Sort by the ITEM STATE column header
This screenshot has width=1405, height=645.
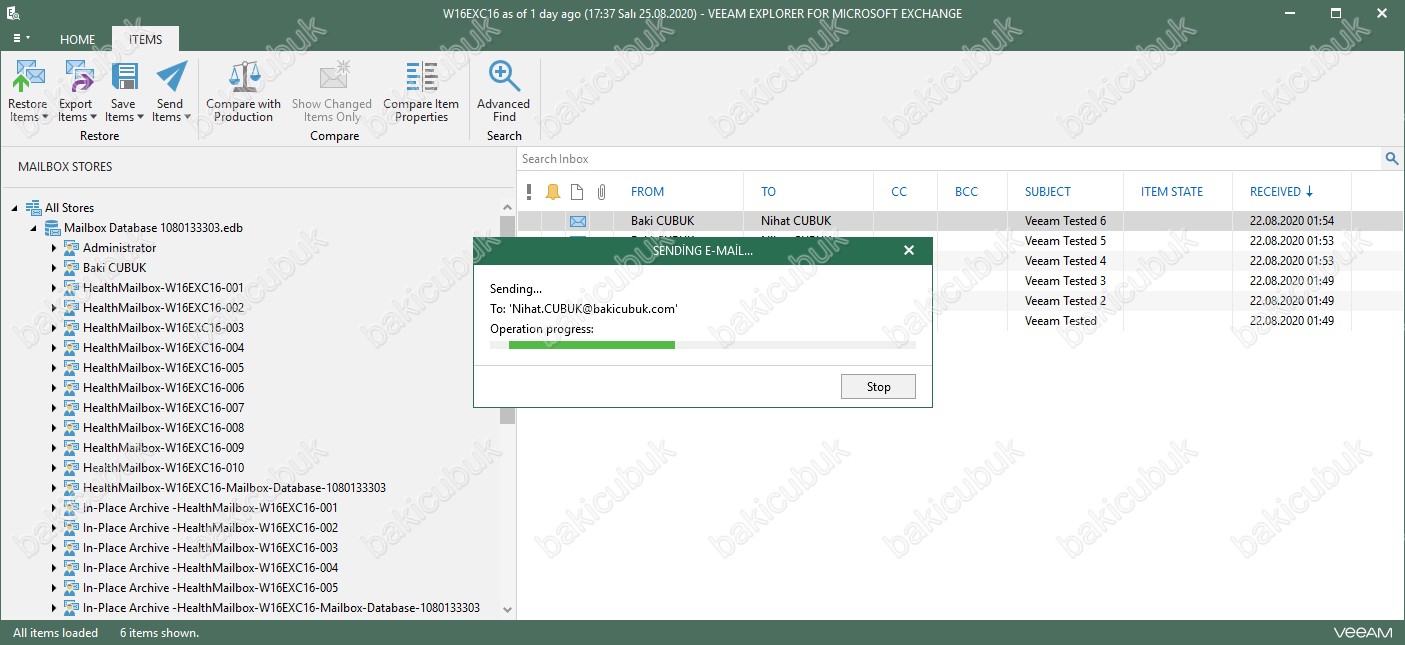1172,192
